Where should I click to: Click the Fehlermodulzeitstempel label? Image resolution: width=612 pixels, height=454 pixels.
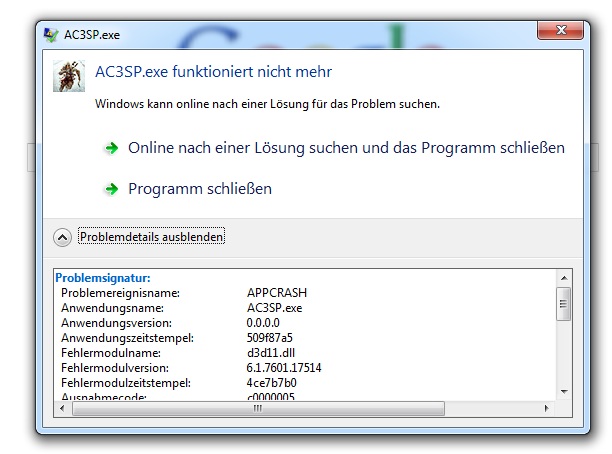[x=126, y=383]
